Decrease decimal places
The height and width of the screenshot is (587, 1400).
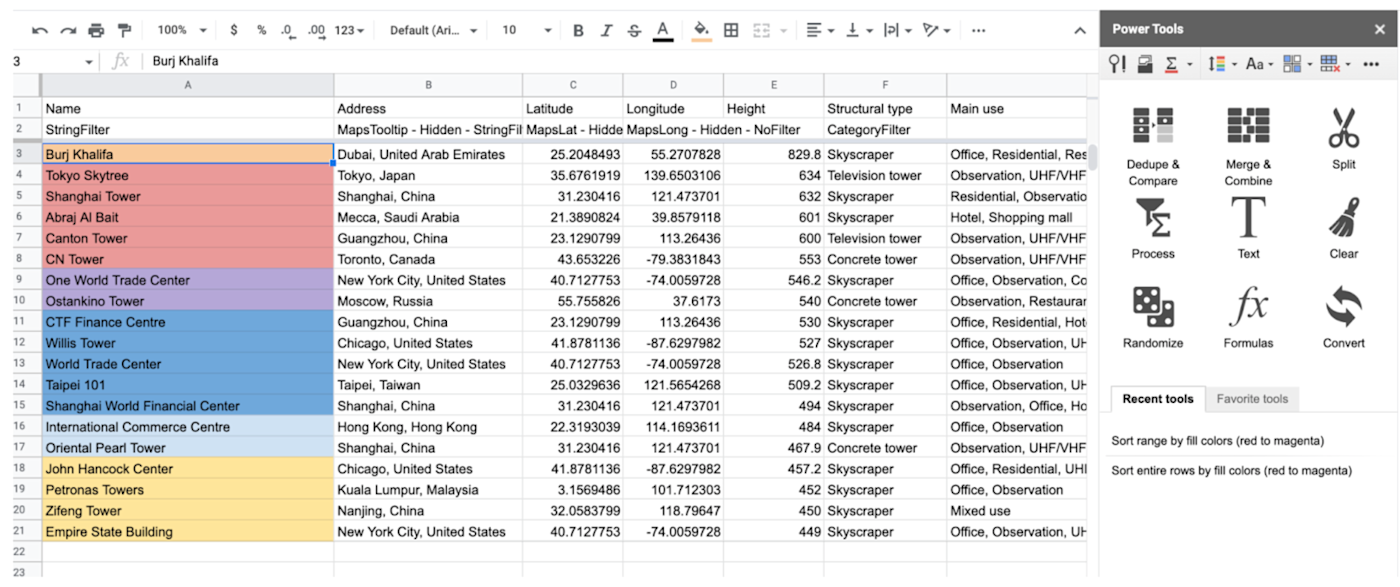pos(288,31)
